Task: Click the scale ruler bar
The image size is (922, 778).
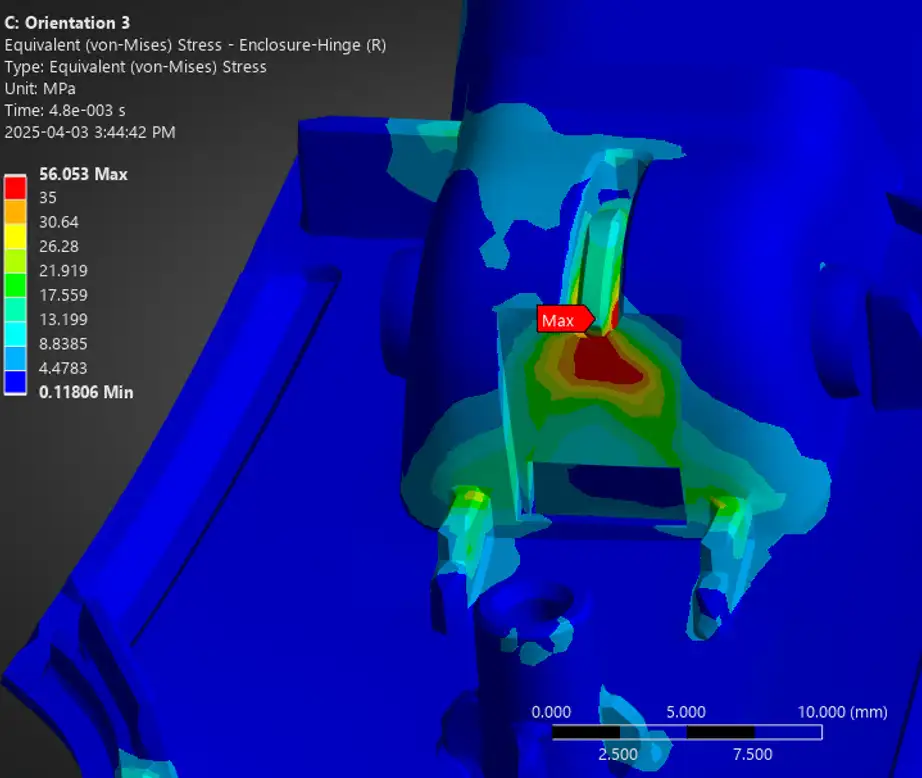Action: pyautogui.click(x=687, y=732)
